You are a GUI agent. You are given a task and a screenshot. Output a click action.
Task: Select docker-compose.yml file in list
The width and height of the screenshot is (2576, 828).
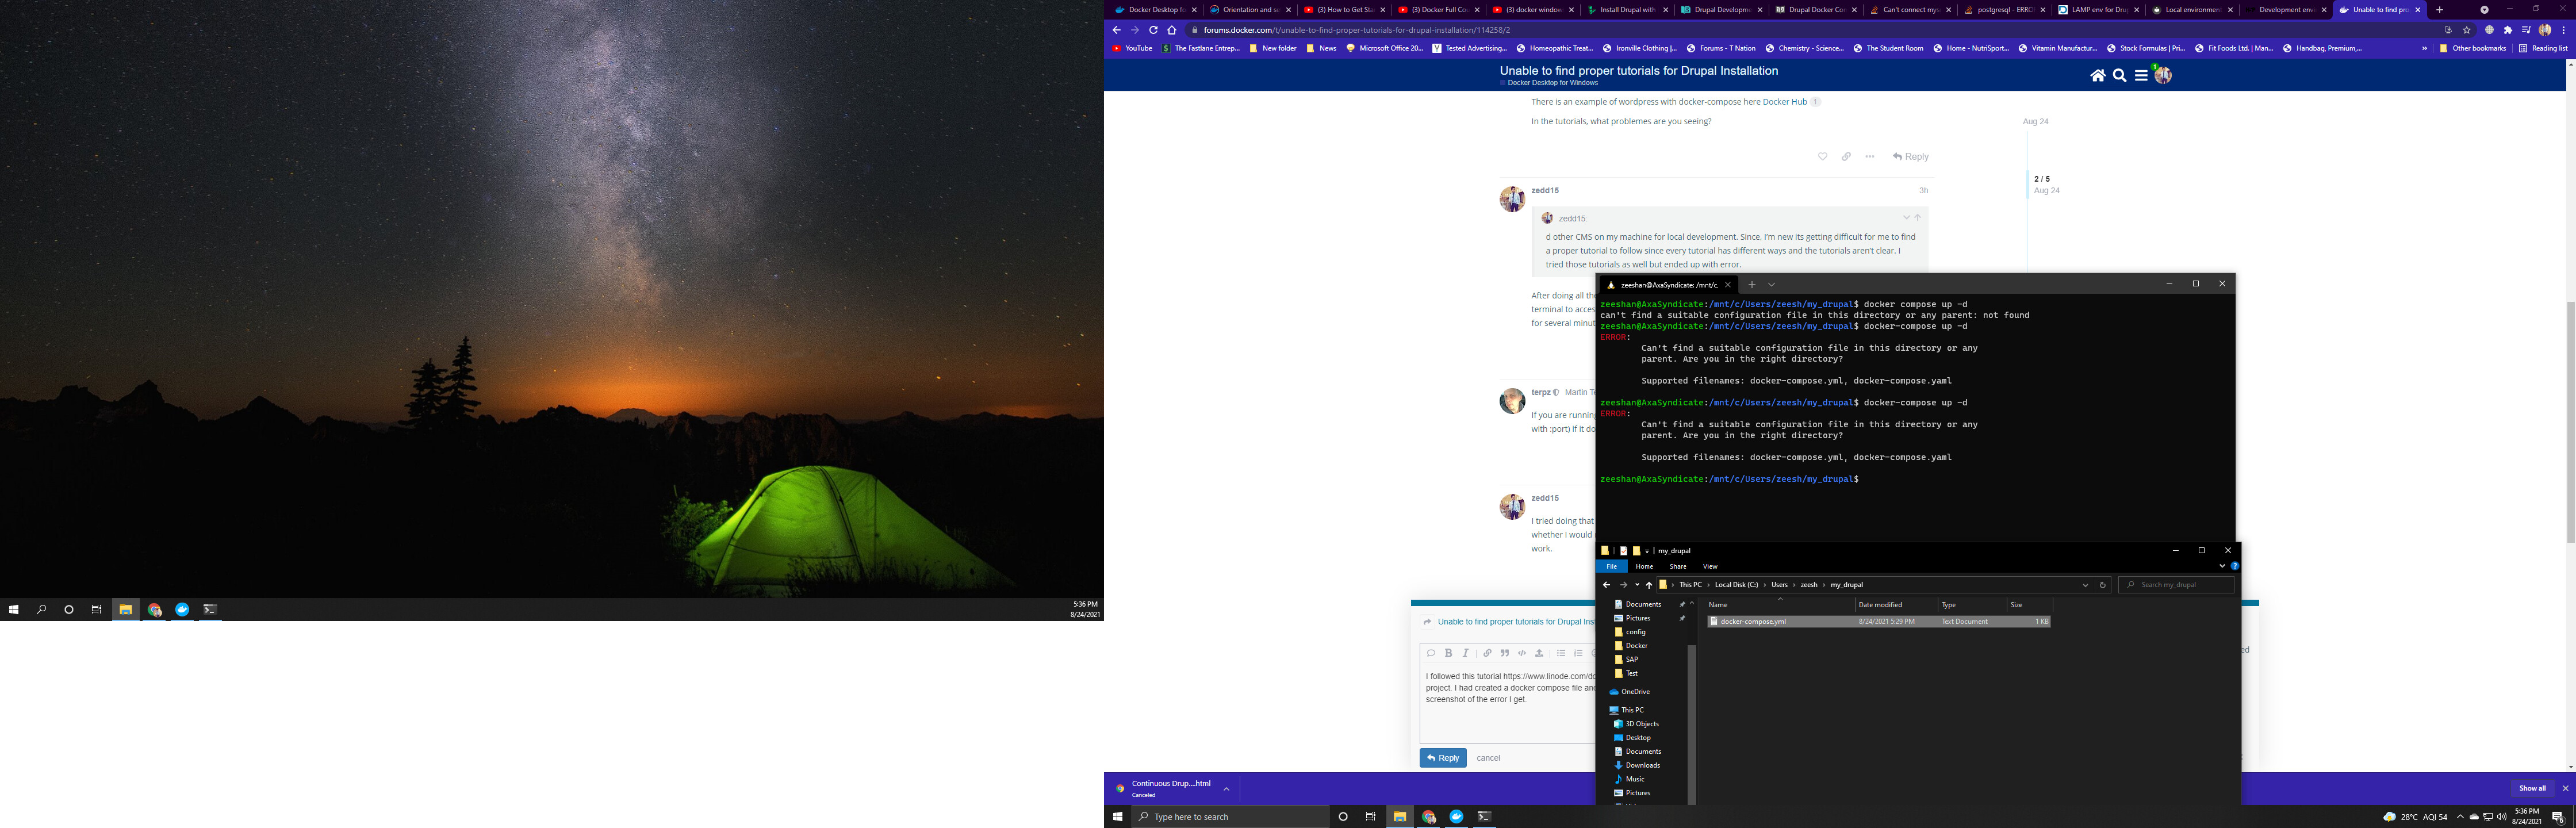point(1753,622)
